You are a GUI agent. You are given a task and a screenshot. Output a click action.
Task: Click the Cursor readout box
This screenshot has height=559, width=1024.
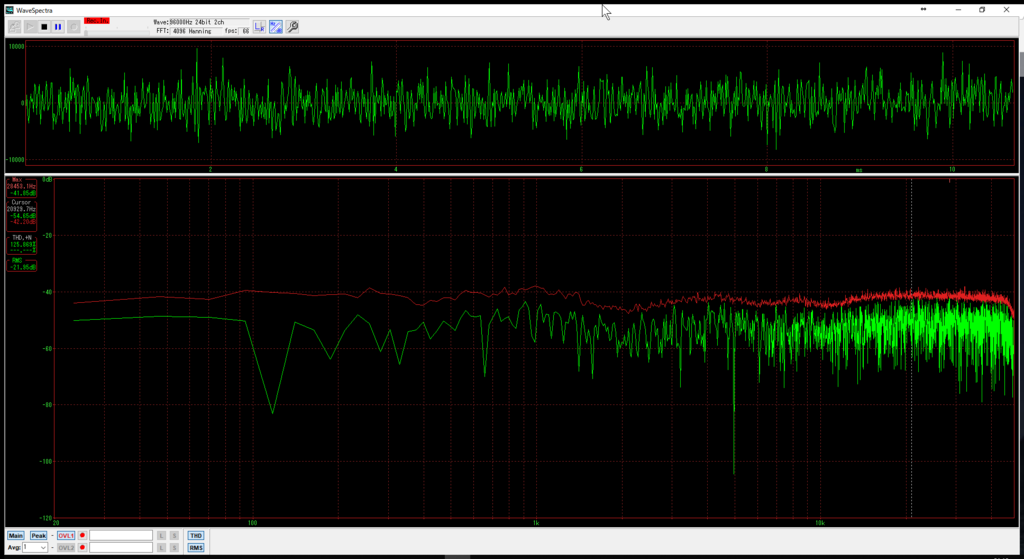tap(21, 215)
